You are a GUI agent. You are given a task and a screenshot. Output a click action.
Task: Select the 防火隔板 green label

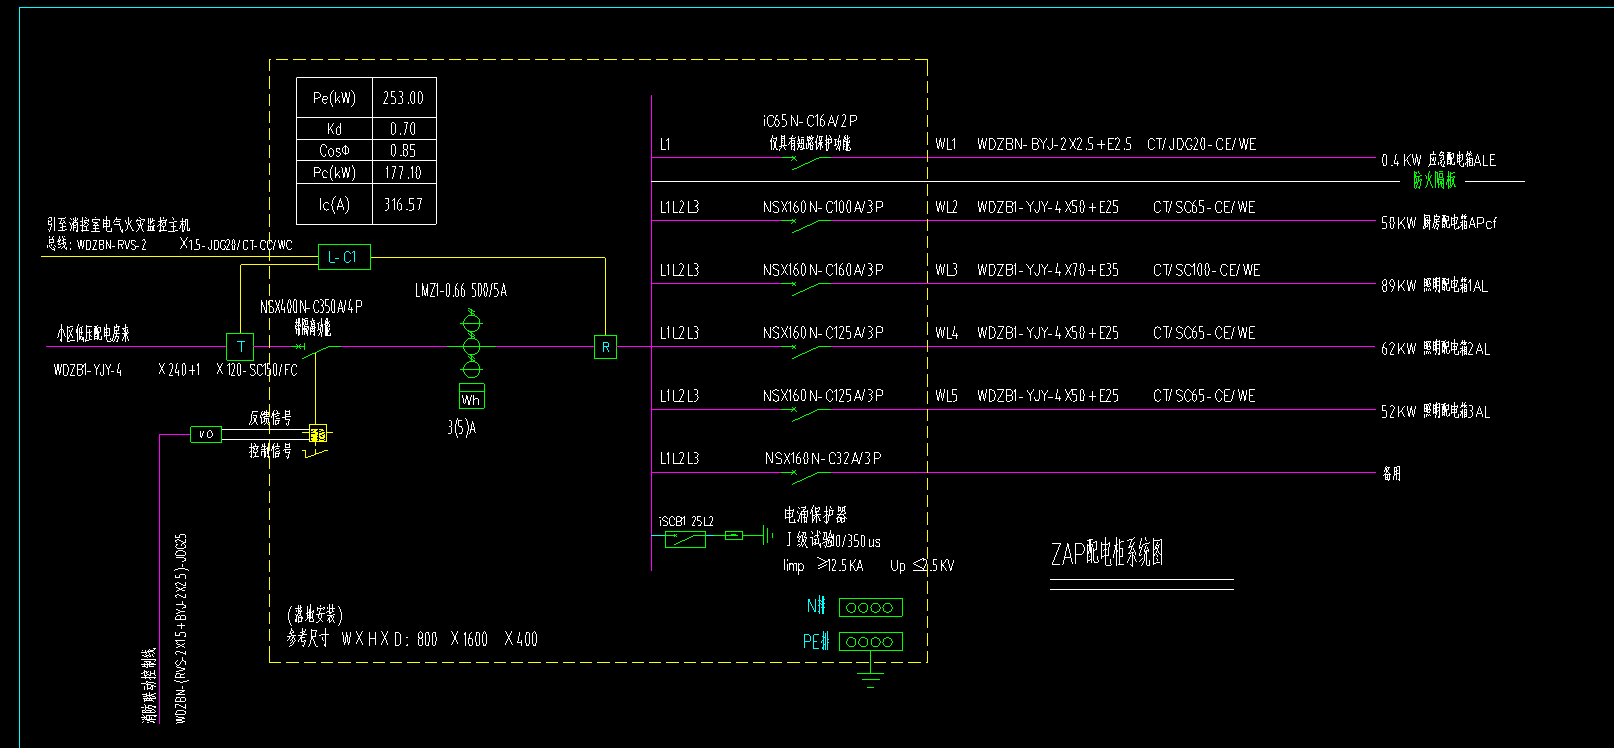click(x=1435, y=180)
